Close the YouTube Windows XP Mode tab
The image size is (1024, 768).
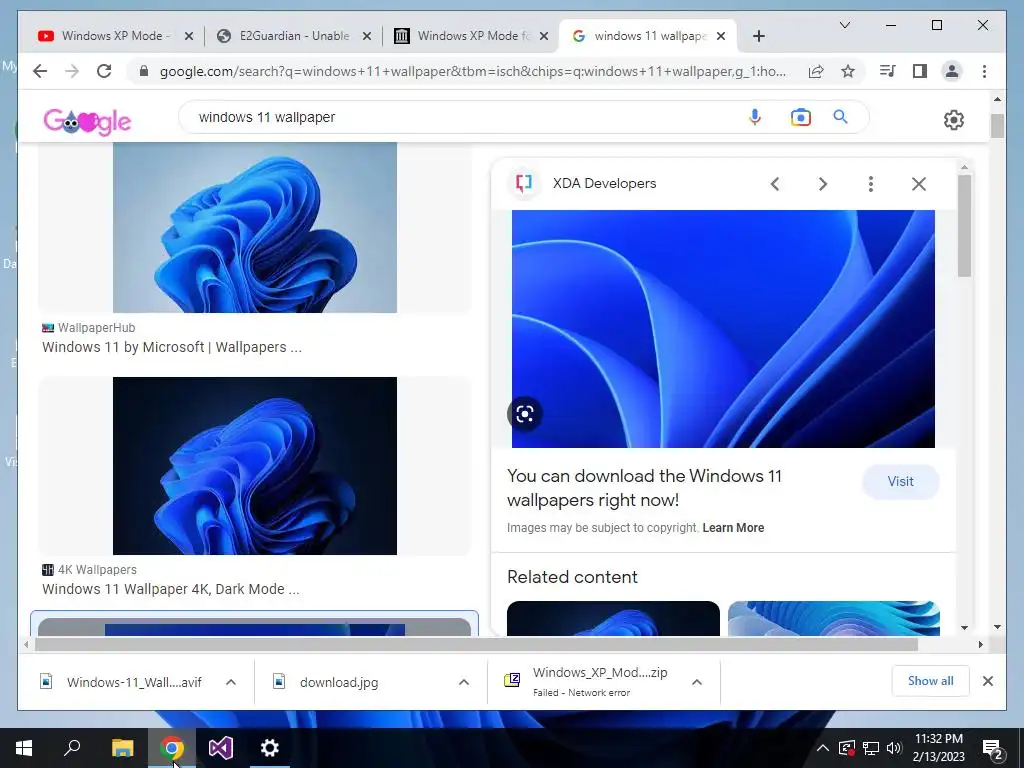click(x=189, y=36)
